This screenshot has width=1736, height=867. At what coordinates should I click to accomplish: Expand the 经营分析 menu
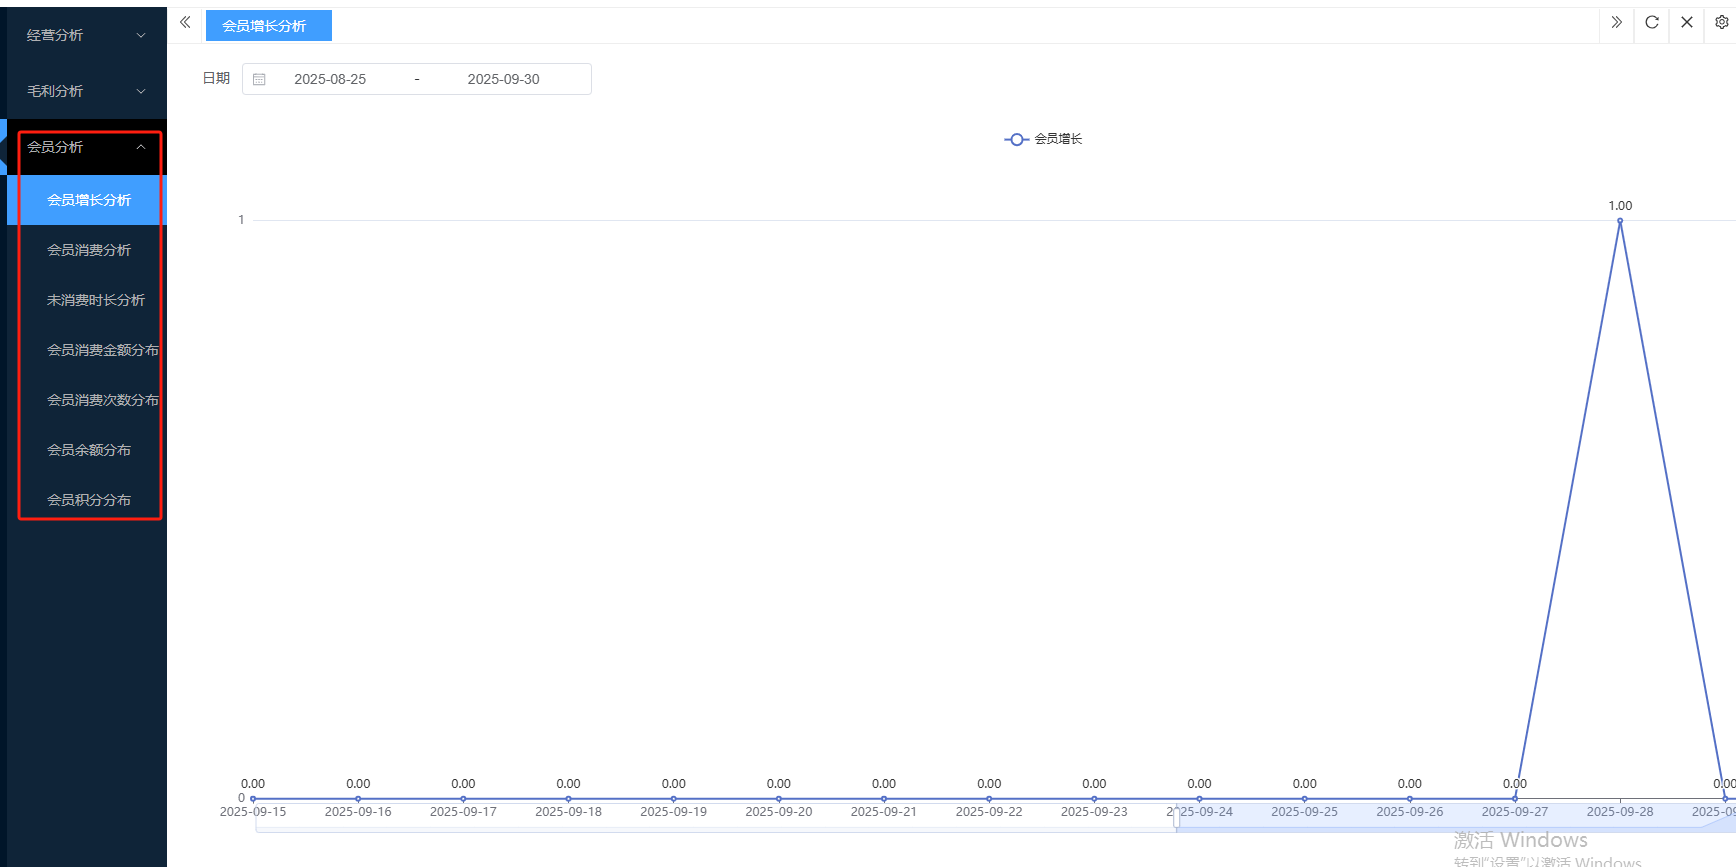pyautogui.click(x=86, y=35)
